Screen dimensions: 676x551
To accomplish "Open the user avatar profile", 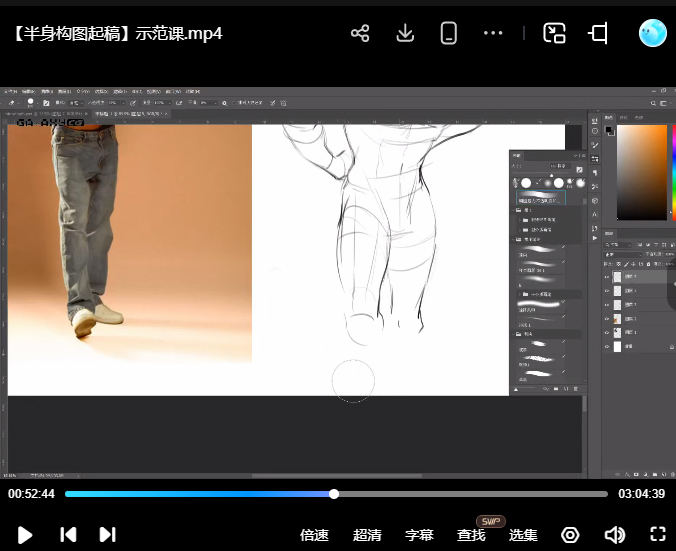I will tap(652, 33).
